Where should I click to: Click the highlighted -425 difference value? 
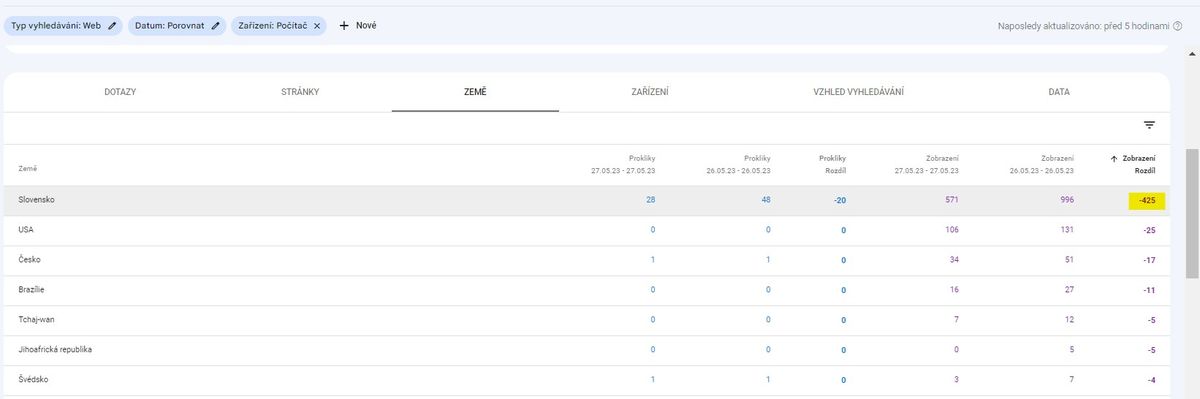1147,200
